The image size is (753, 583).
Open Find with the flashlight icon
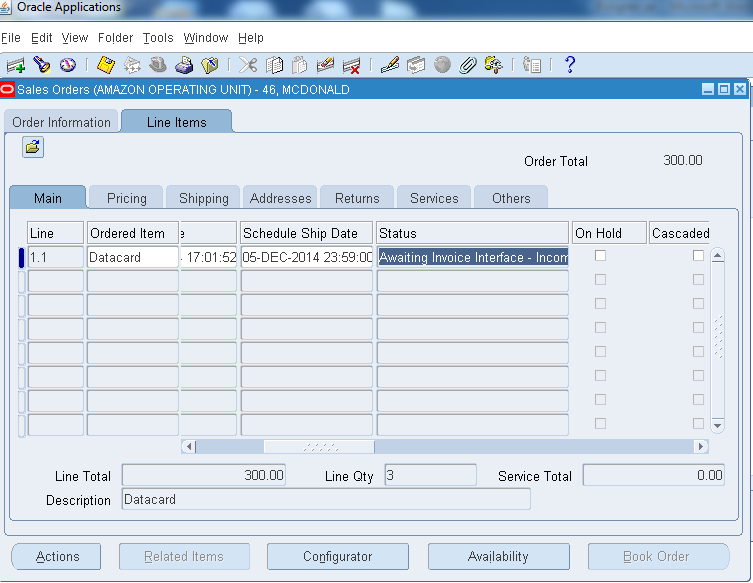point(42,65)
